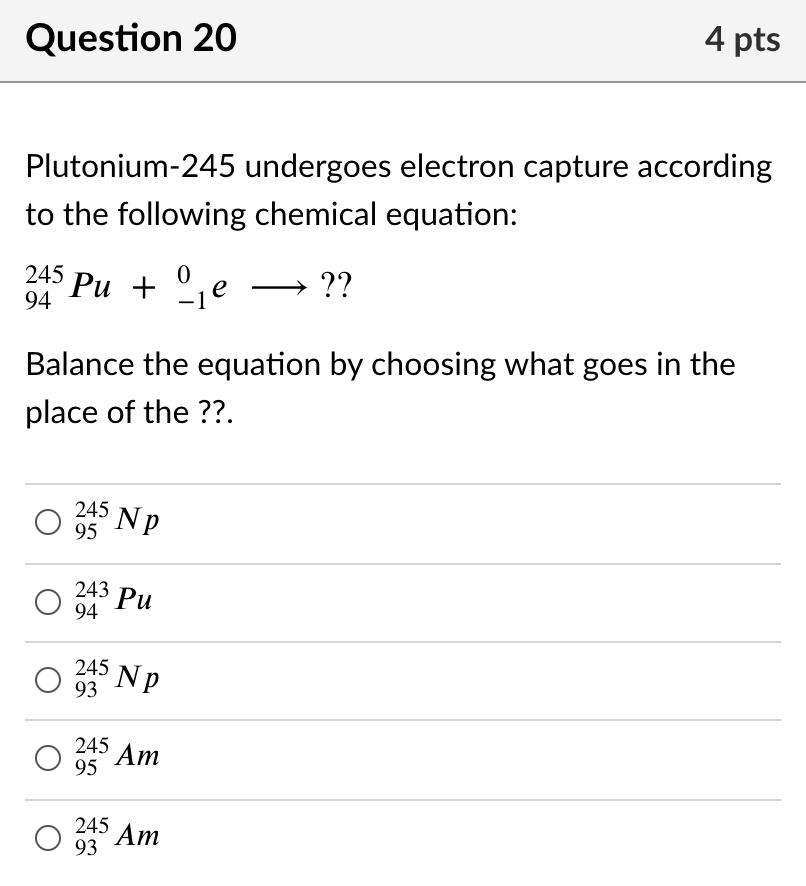This screenshot has height=886, width=806.
Task: Click the reaction arrow in the equation
Action: pyautogui.click(x=276, y=290)
